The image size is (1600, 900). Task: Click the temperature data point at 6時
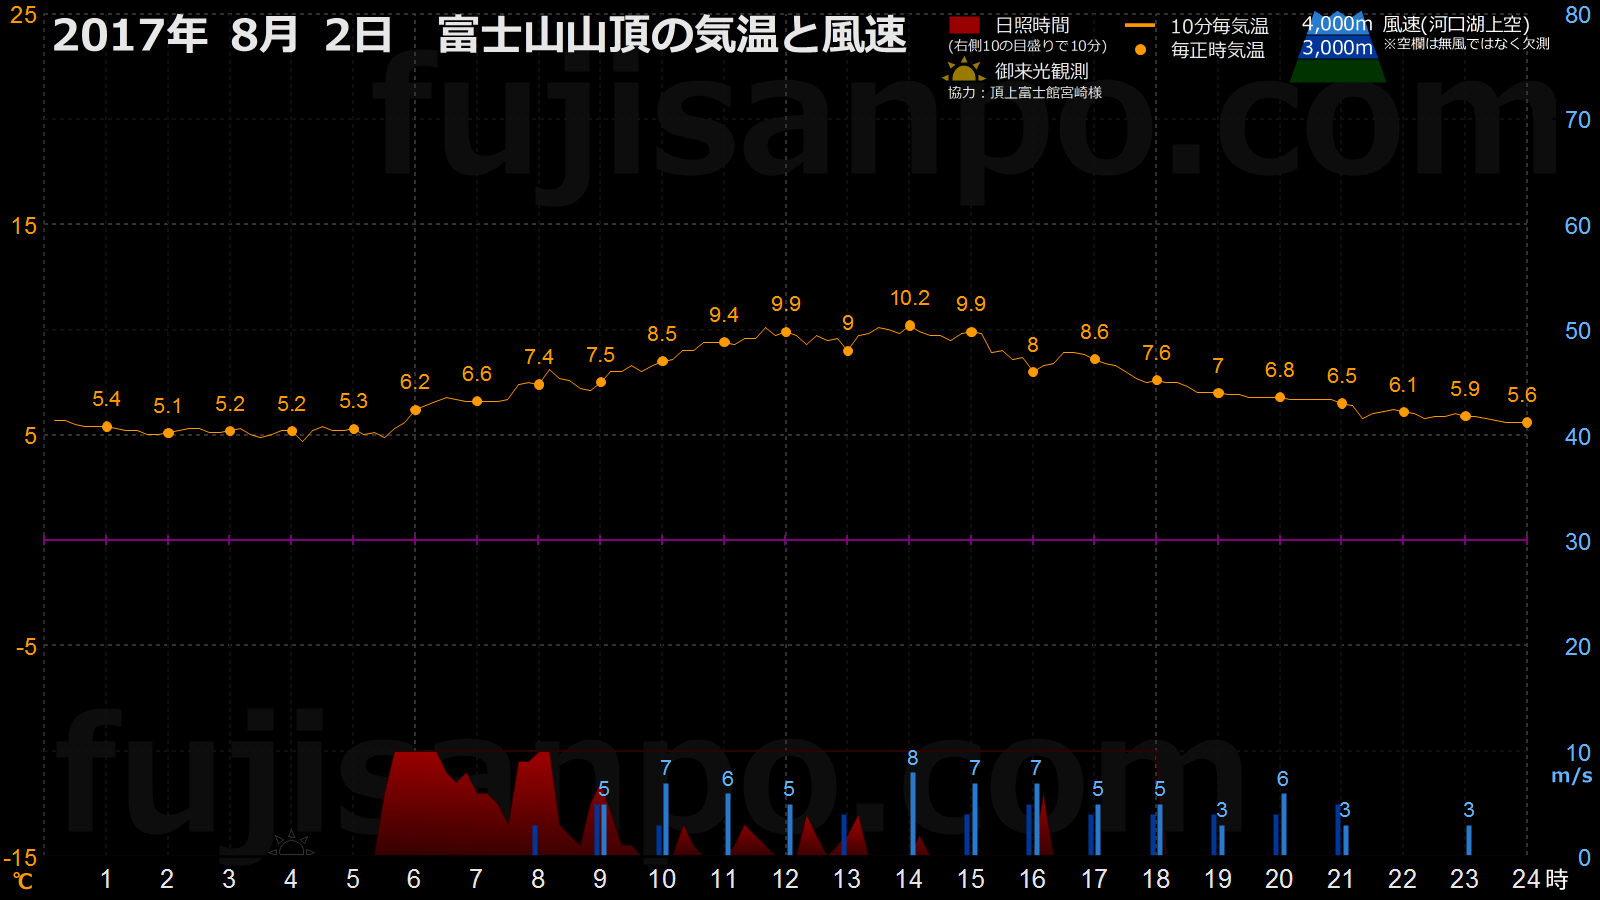[416, 410]
